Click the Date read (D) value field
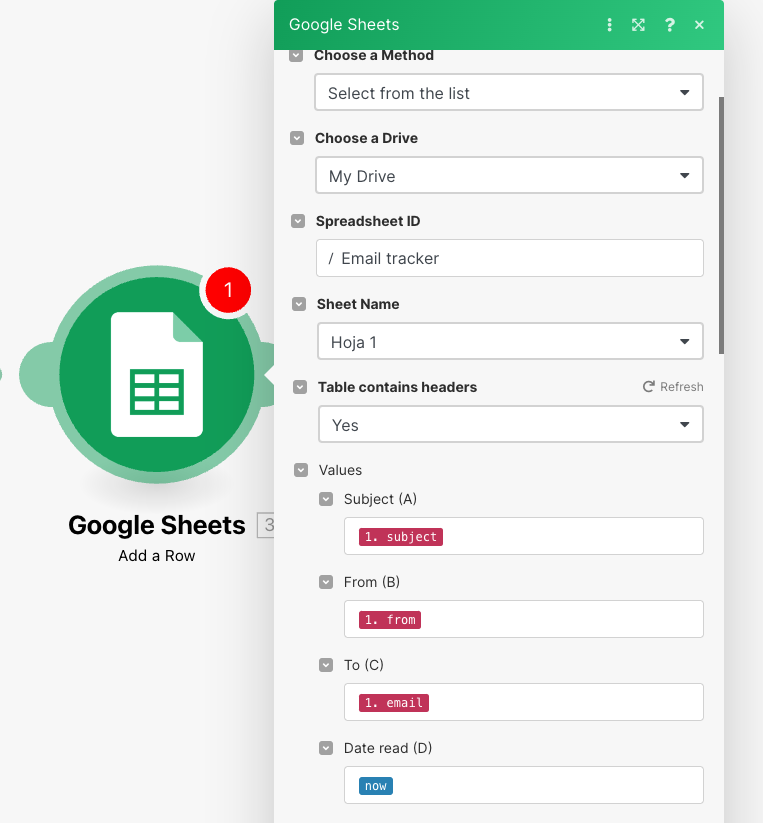763x823 pixels. (524, 785)
